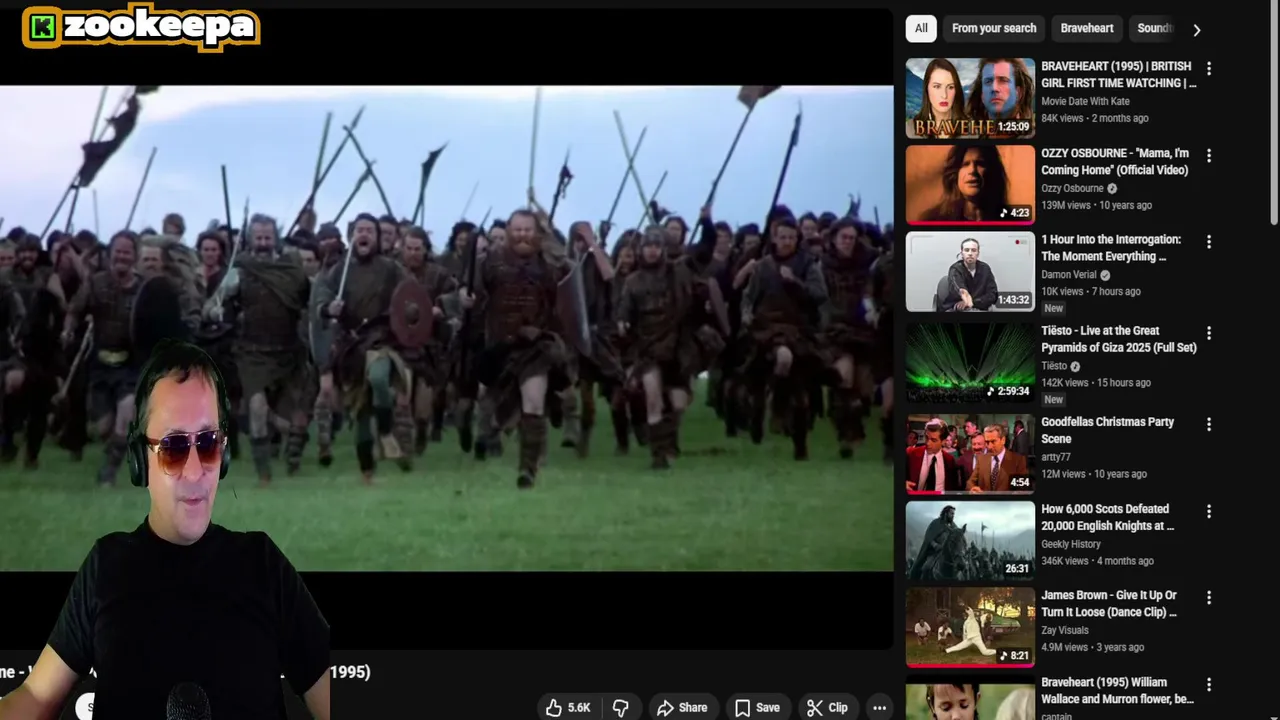Image resolution: width=1280 pixels, height=720 pixels.
Task: Go to Geekly History channel name
Action: pos(1071,544)
